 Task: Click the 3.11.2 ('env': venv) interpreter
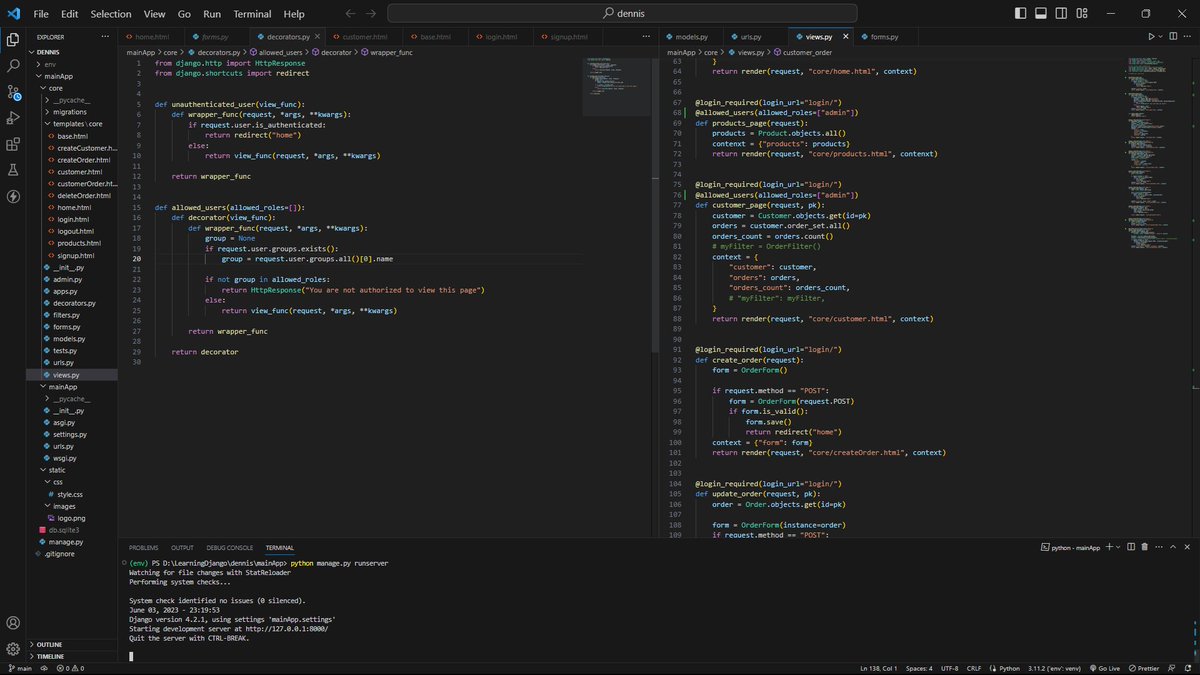click(x=1055, y=668)
